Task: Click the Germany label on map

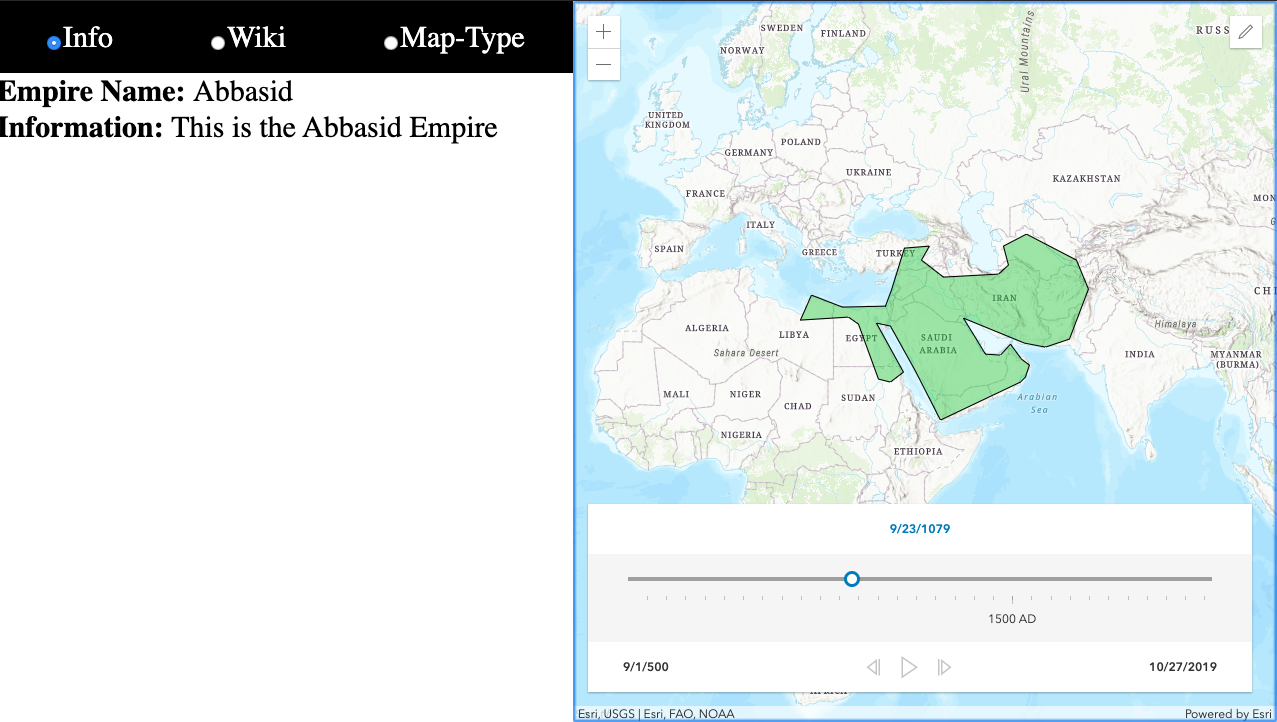Action: point(749,153)
